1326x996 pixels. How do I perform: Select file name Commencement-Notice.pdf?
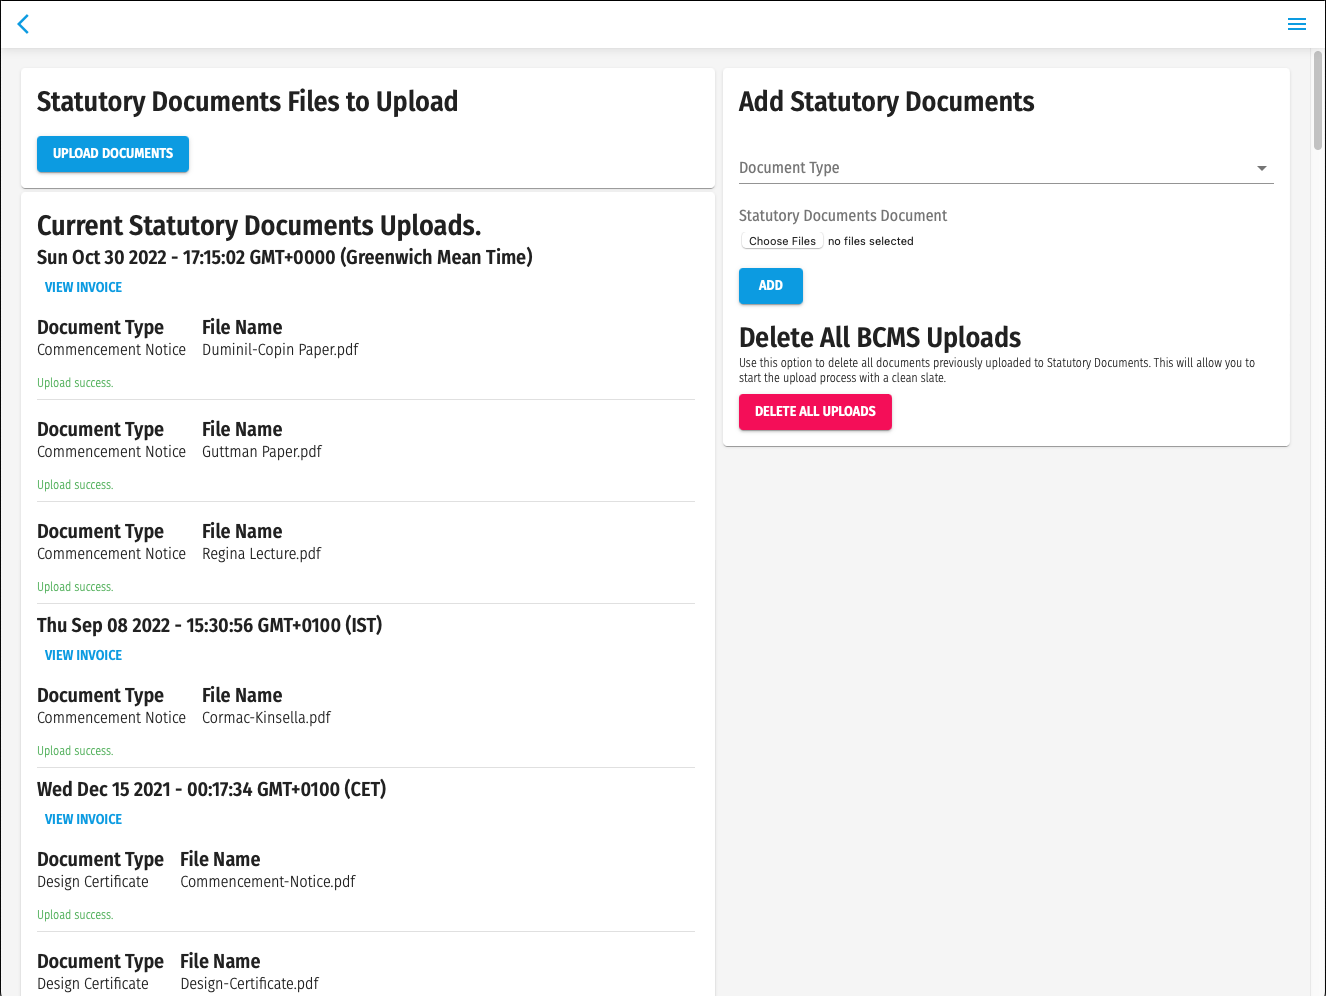(x=268, y=882)
